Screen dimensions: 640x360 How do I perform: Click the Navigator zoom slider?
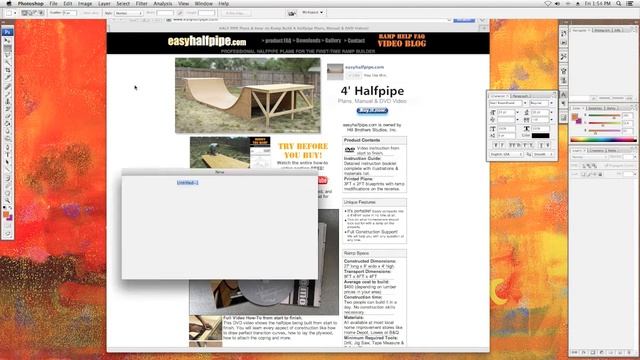(x=611, y=98)
